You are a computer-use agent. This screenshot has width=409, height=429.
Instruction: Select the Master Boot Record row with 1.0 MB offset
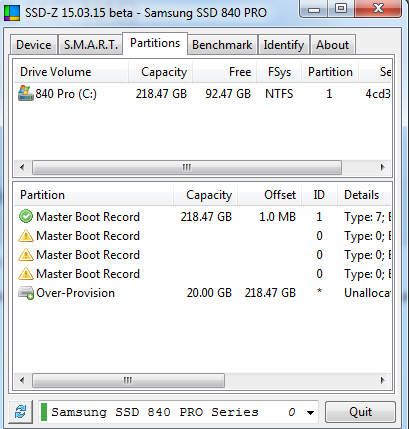(203, 217)
